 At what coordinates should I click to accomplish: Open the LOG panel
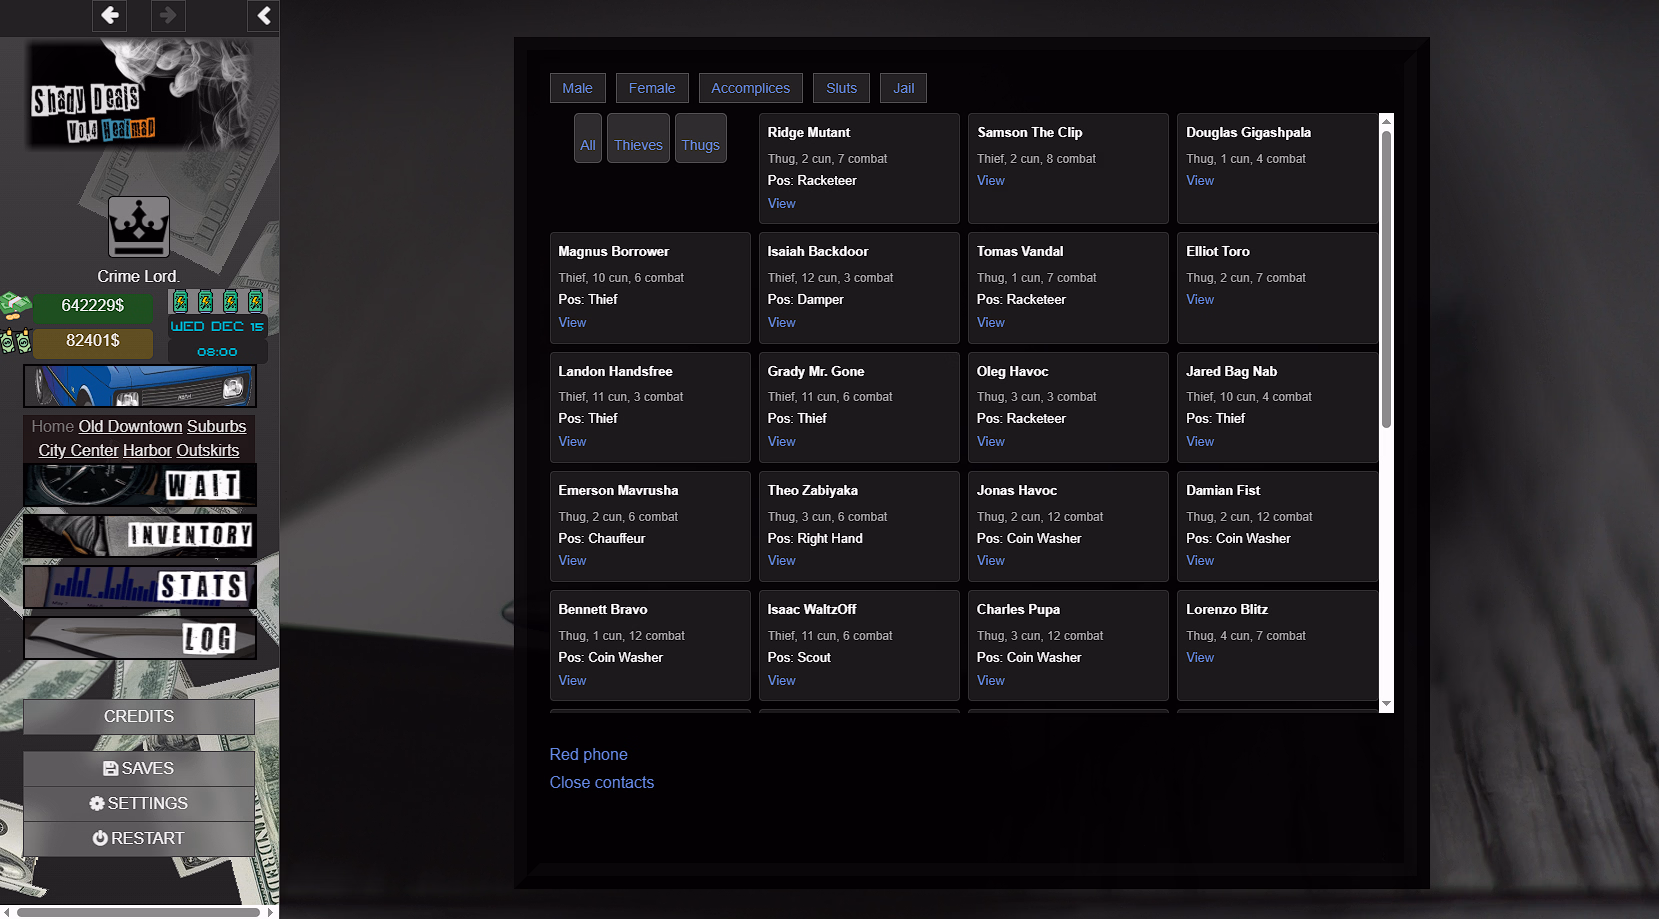tap(139, 638)
